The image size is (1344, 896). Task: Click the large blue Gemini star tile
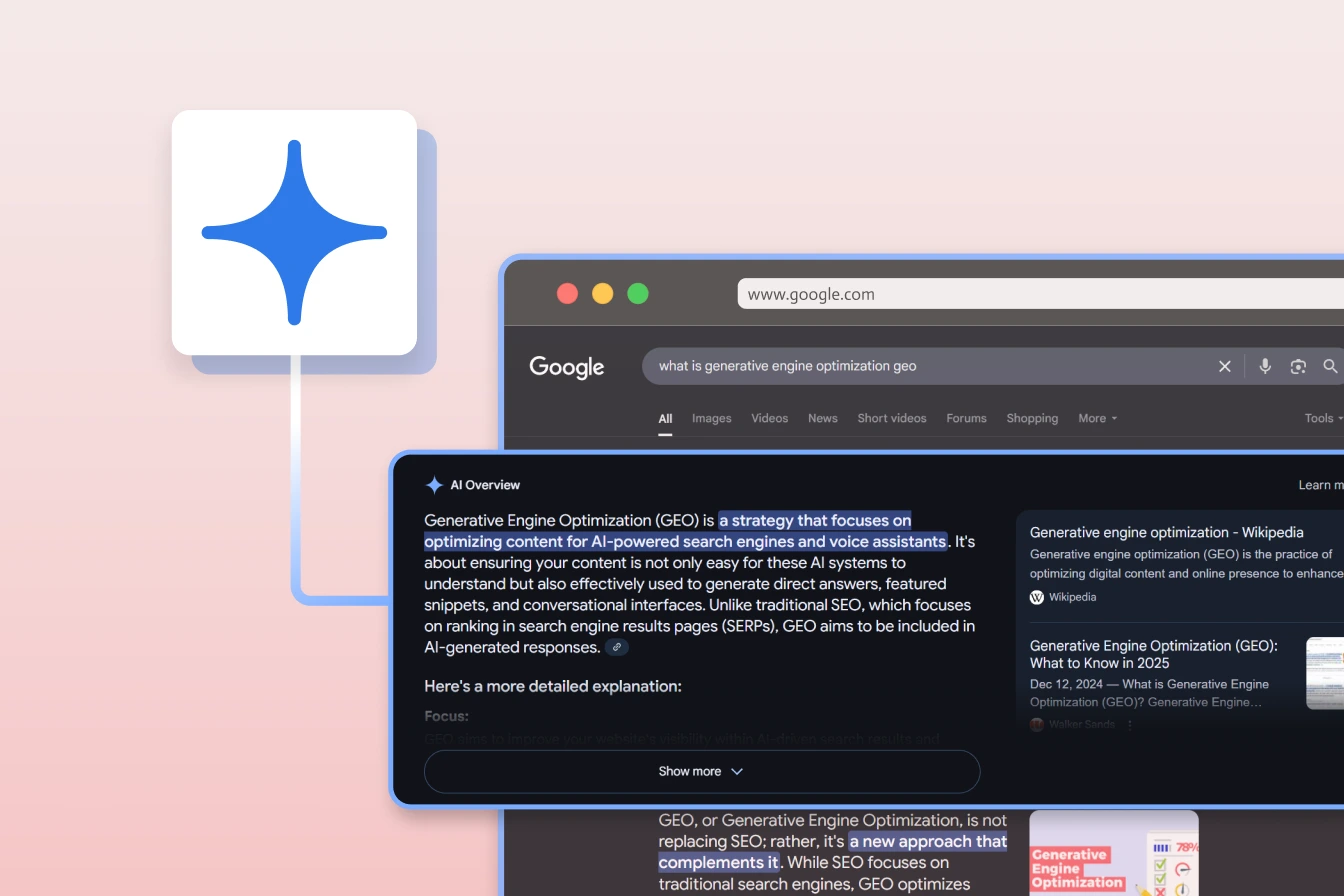click(294, 232)
